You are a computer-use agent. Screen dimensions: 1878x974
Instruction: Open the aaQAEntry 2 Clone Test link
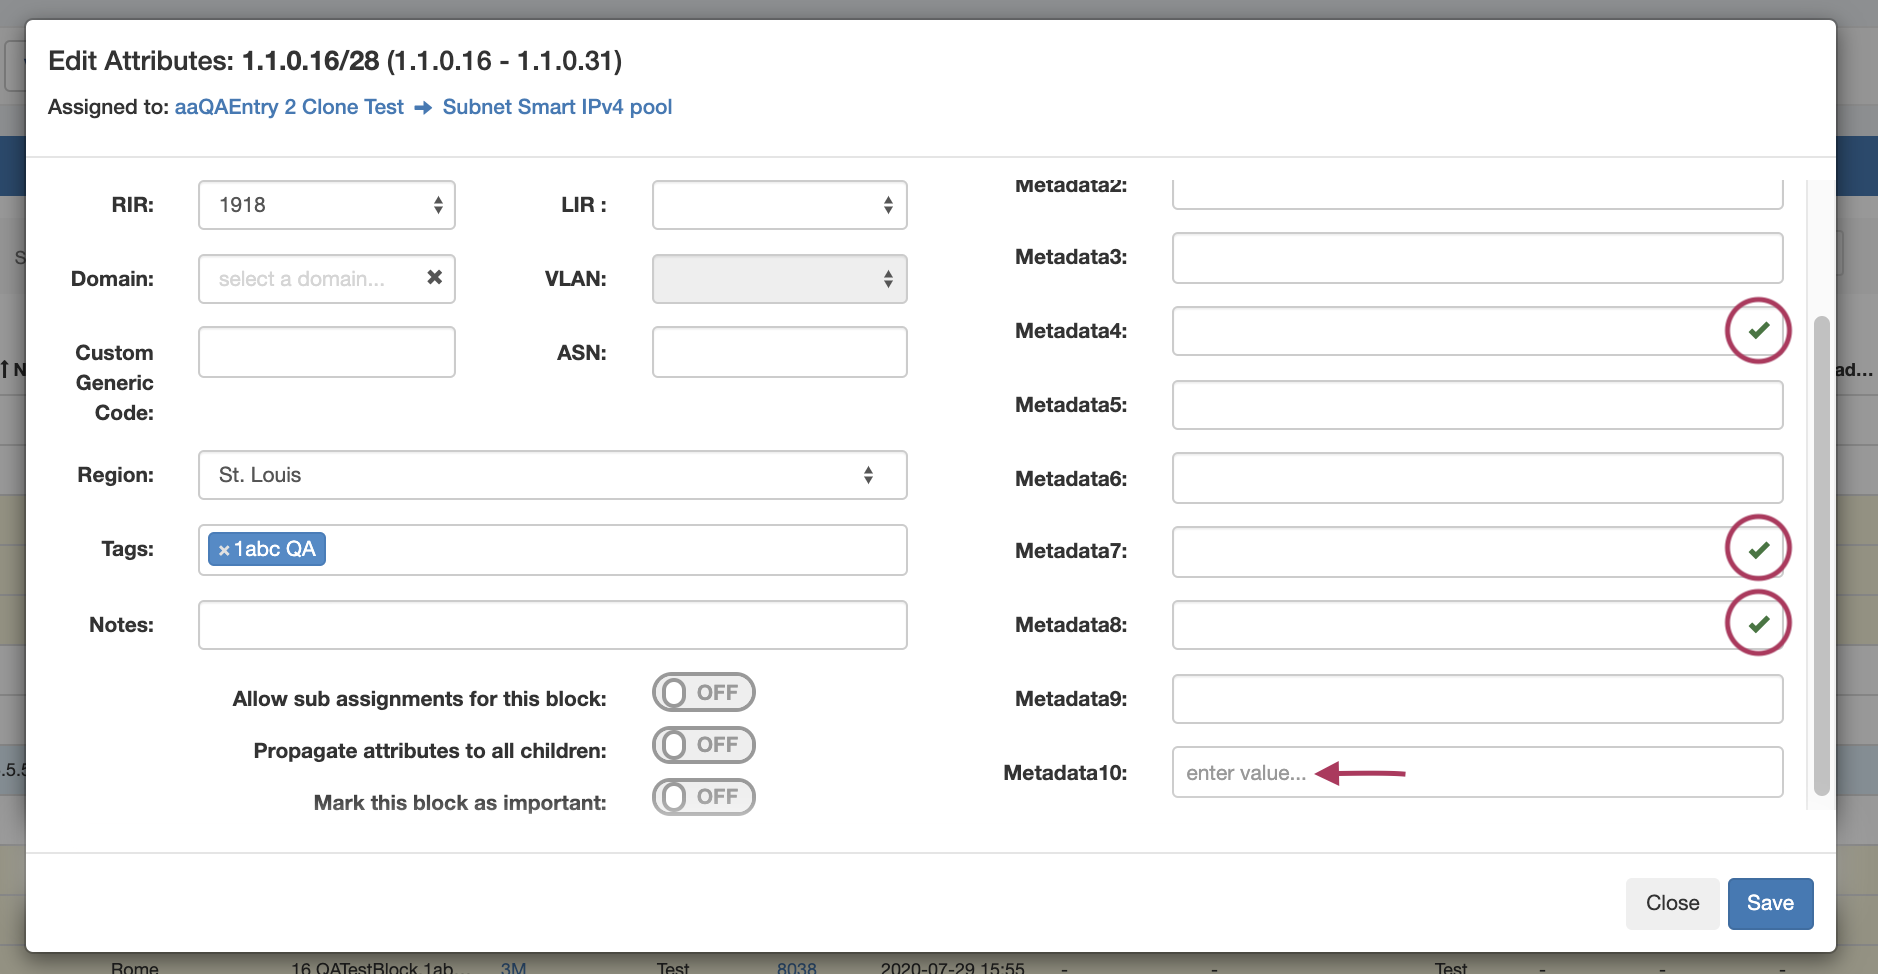[x=289, y=107]
